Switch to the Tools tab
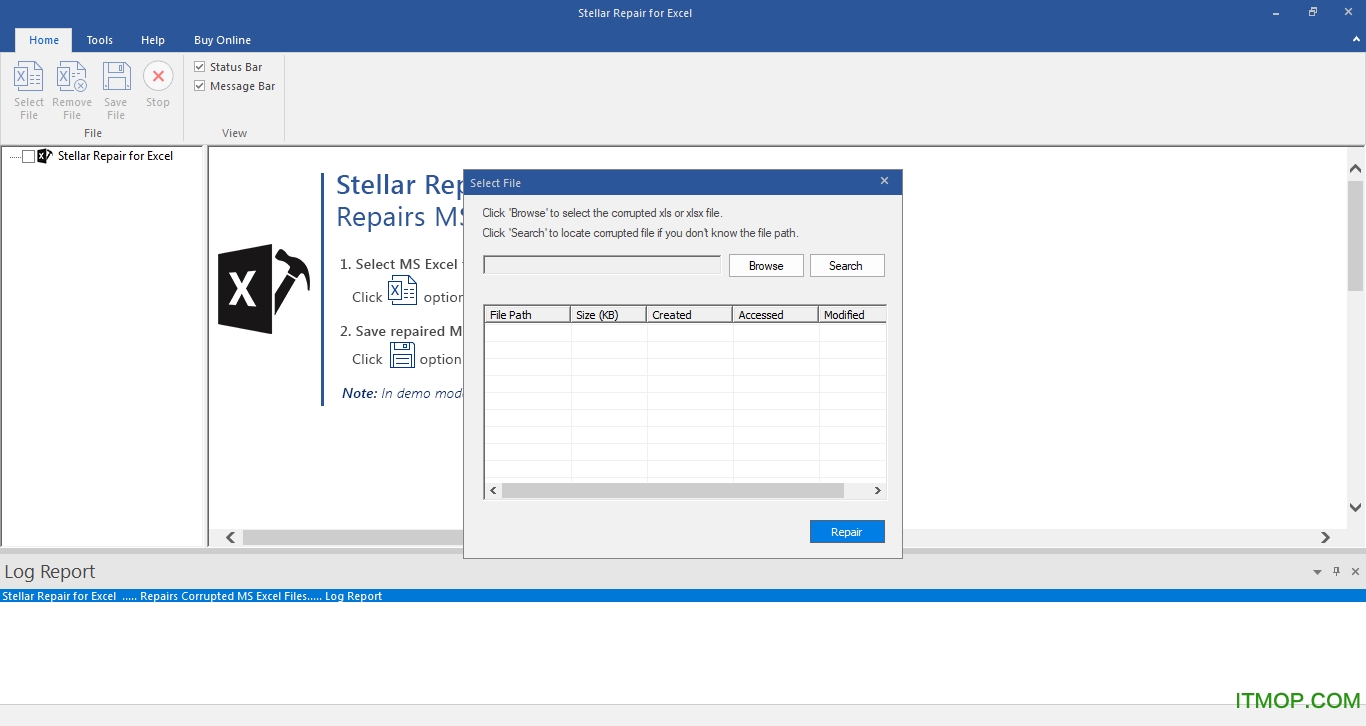 [x=99, y=40]
